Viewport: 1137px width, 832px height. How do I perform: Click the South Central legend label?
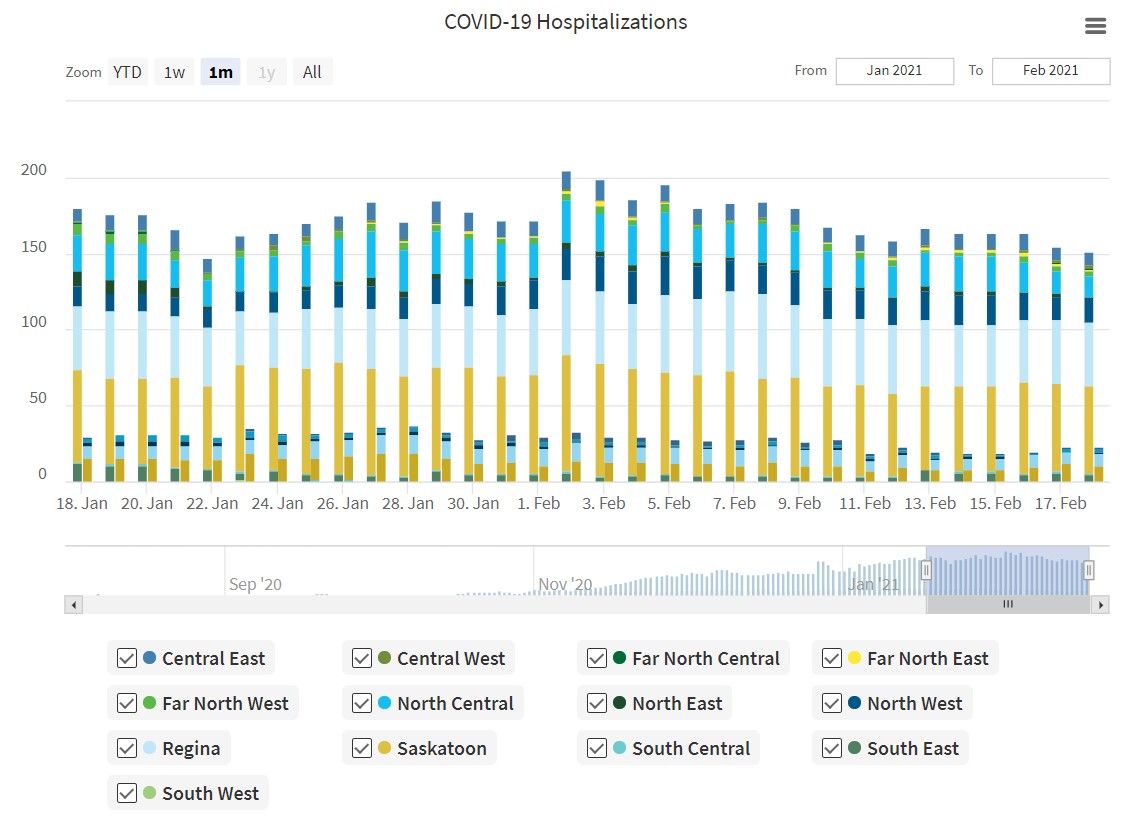click(691, 749)
